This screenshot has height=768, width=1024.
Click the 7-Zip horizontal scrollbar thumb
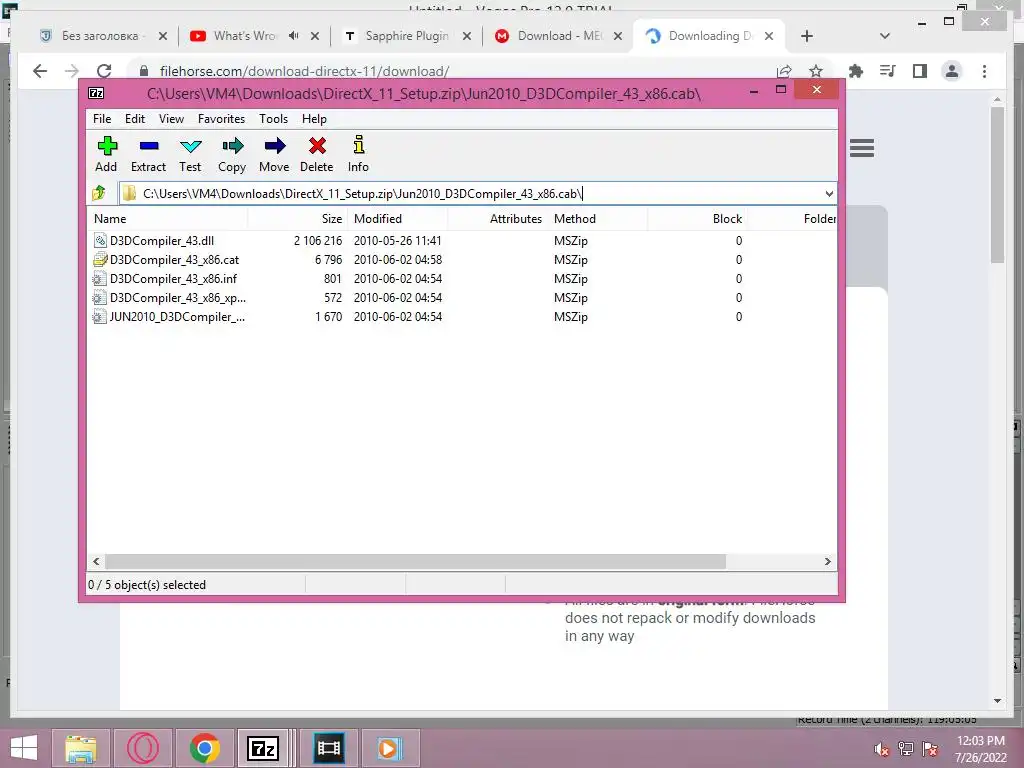(x=415, y=562)
